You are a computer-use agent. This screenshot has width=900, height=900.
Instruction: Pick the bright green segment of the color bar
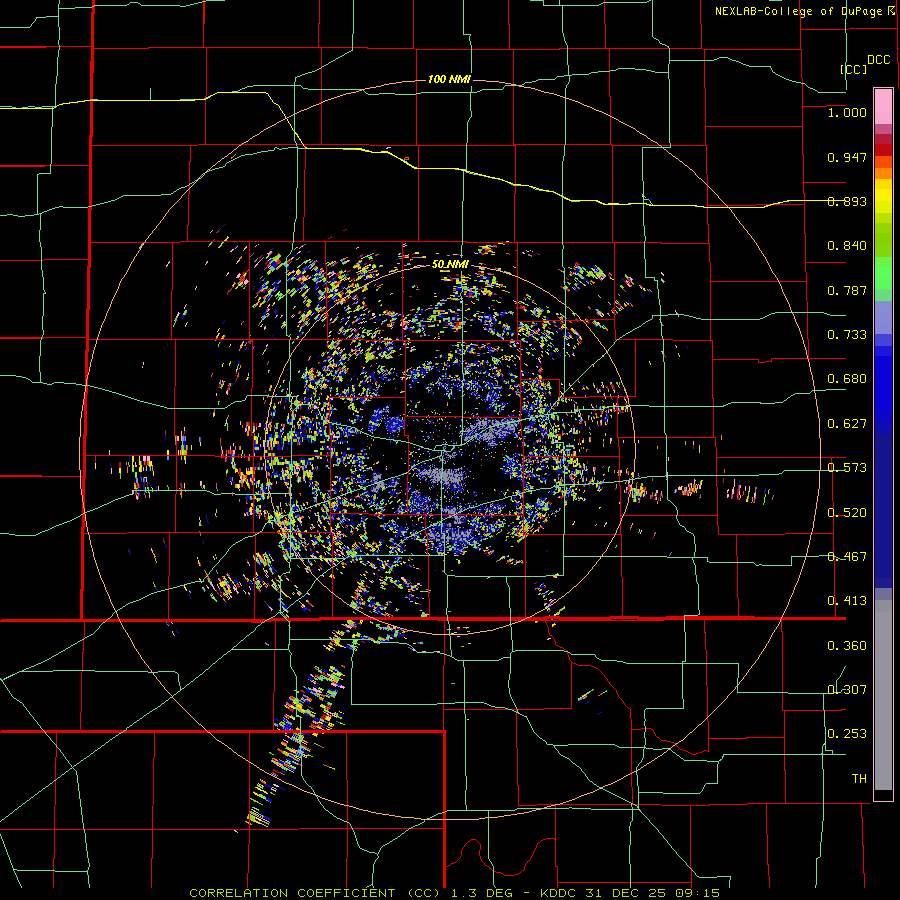coord(883,273)
